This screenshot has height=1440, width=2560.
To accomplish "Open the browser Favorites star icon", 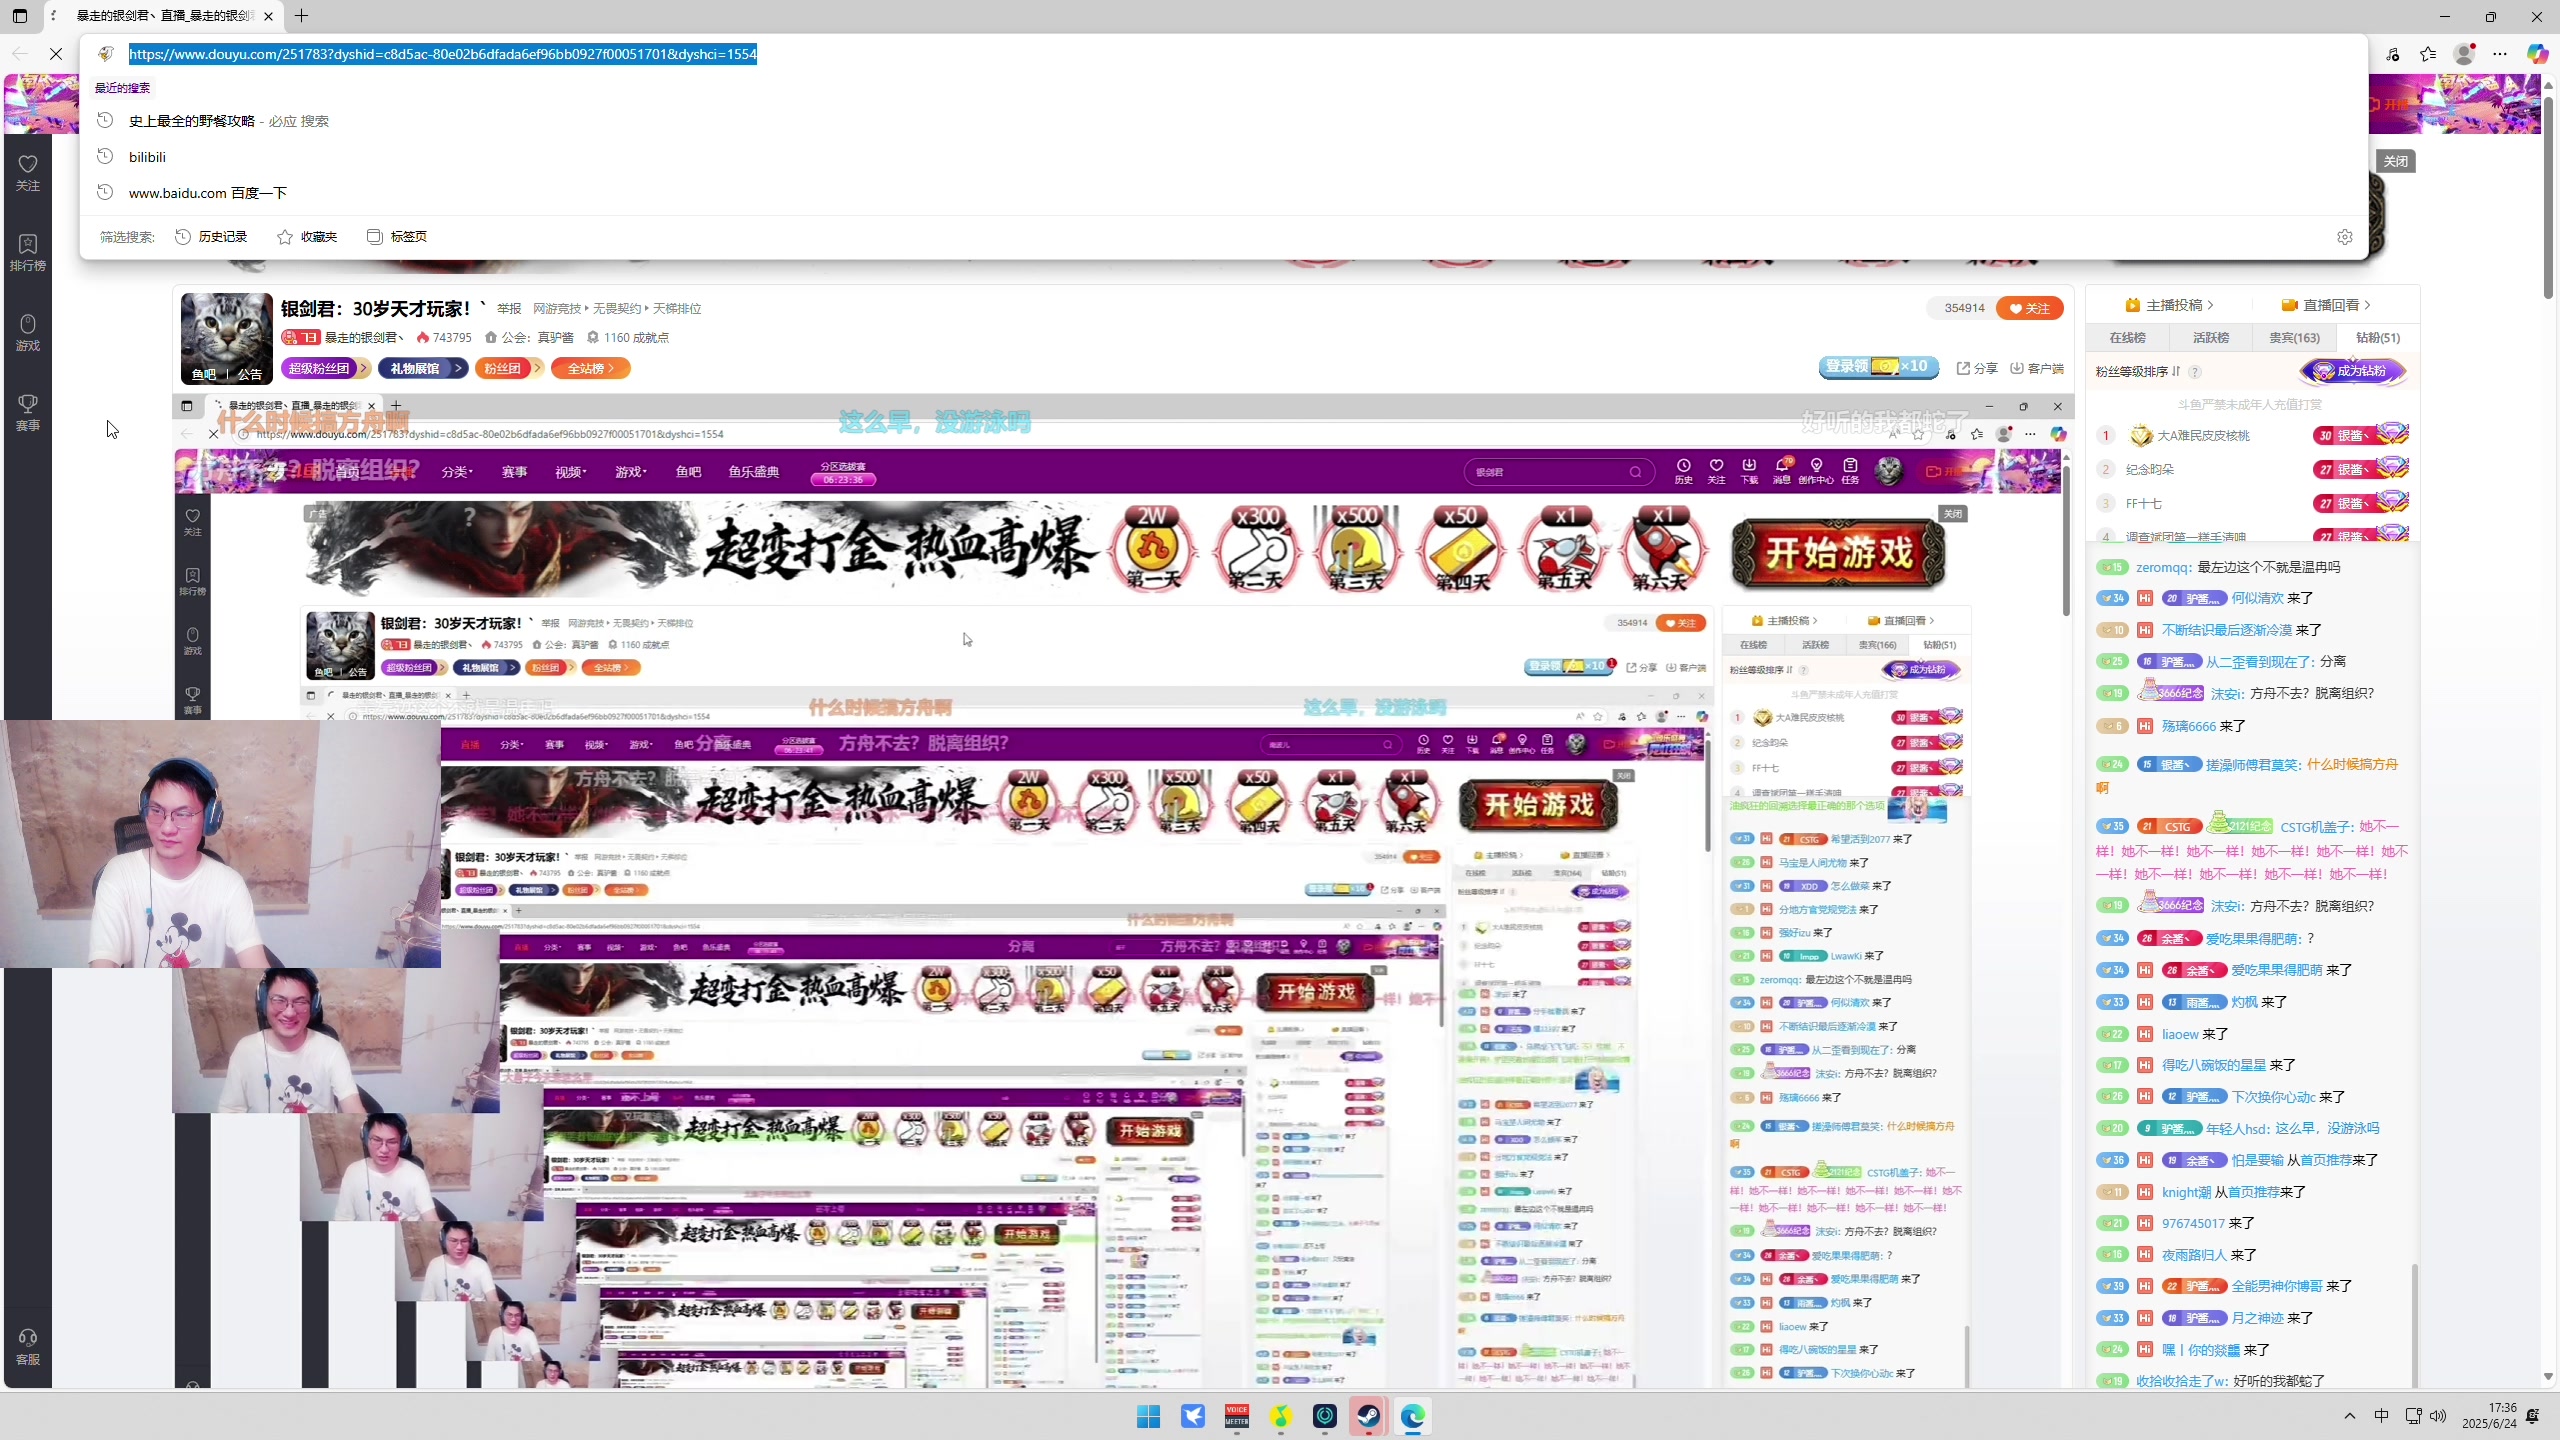I will tap(2428, 54).
